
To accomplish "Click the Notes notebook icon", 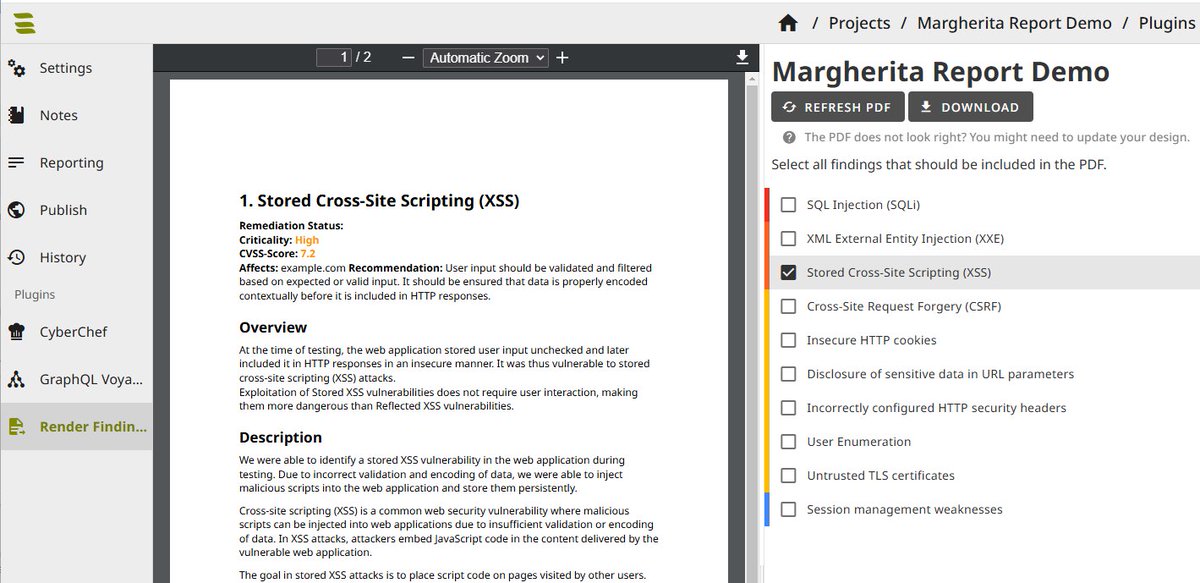I will pos(17,115).
